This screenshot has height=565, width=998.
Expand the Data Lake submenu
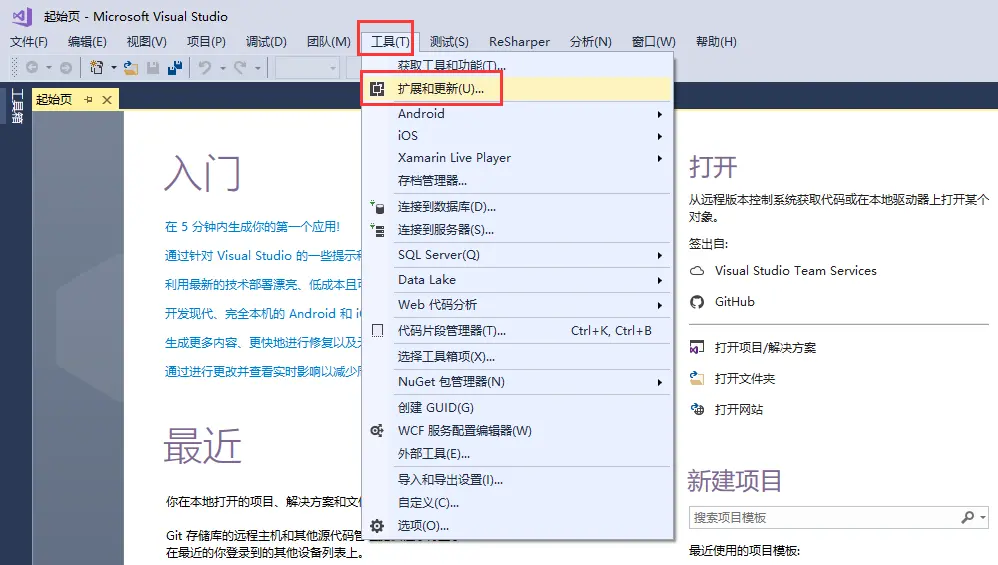(659, 281)
